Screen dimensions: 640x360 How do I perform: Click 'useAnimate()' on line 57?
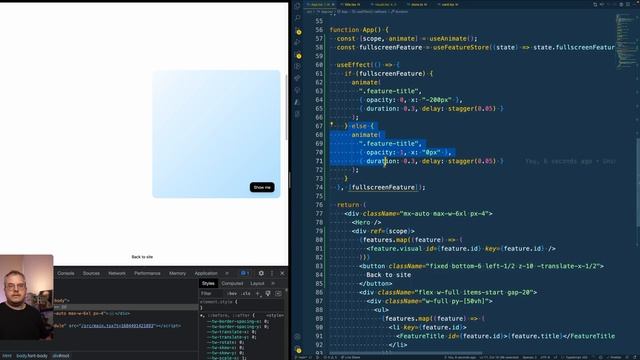pyautogui.click(x=452, y=39)
